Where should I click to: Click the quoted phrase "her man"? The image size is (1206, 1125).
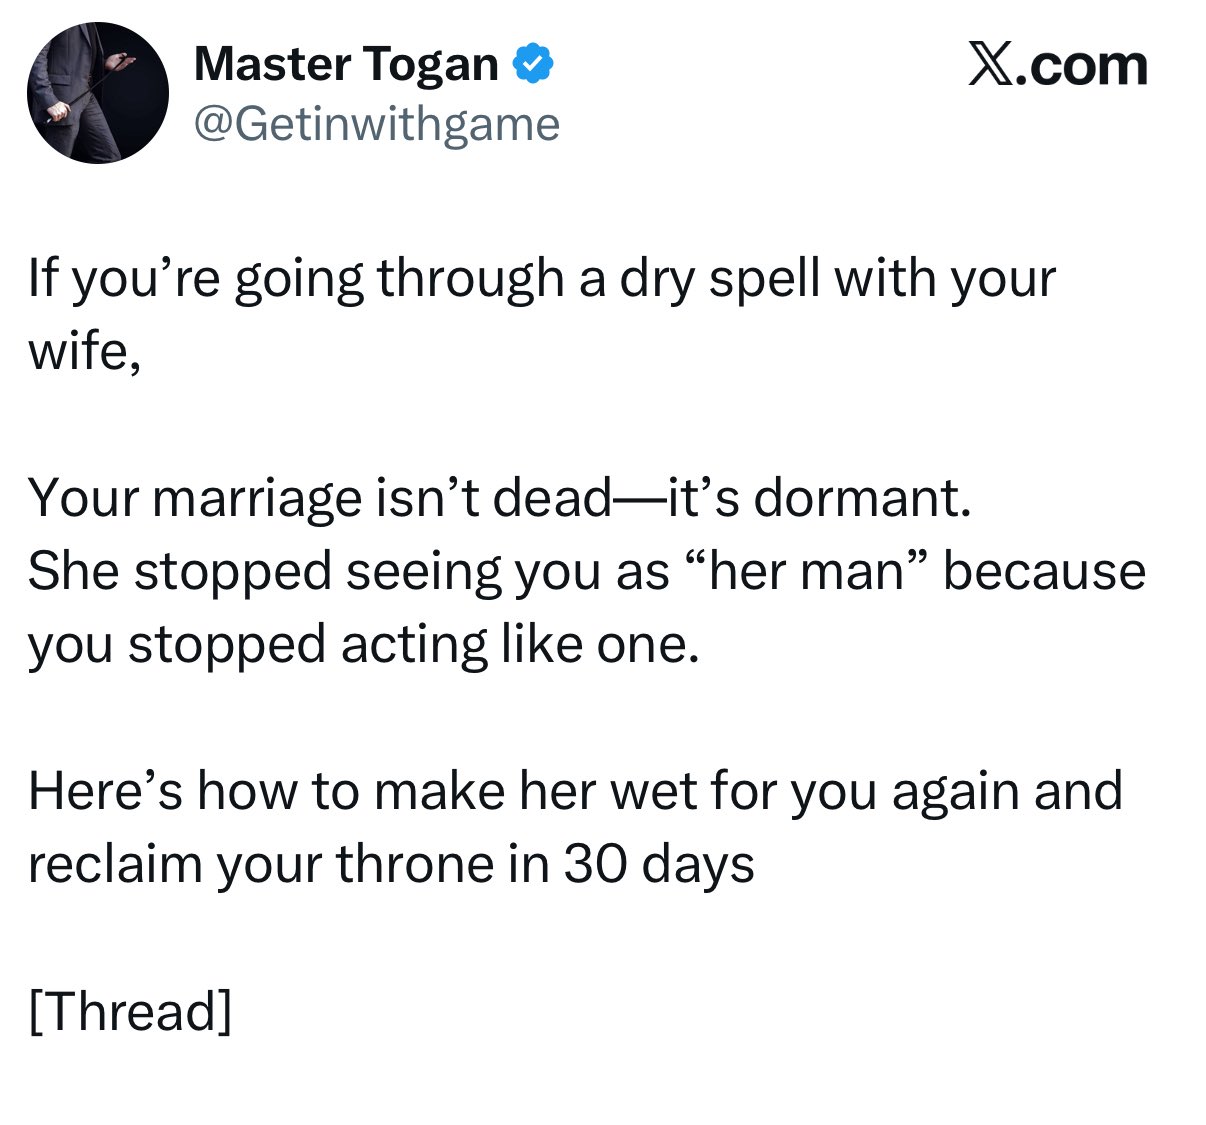click(x=806, y=571)
